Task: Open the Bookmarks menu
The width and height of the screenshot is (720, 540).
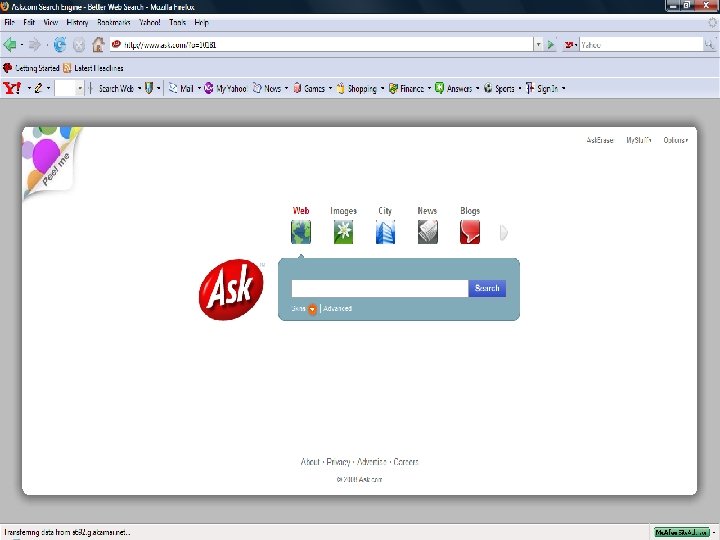Action: pos(114,22)
